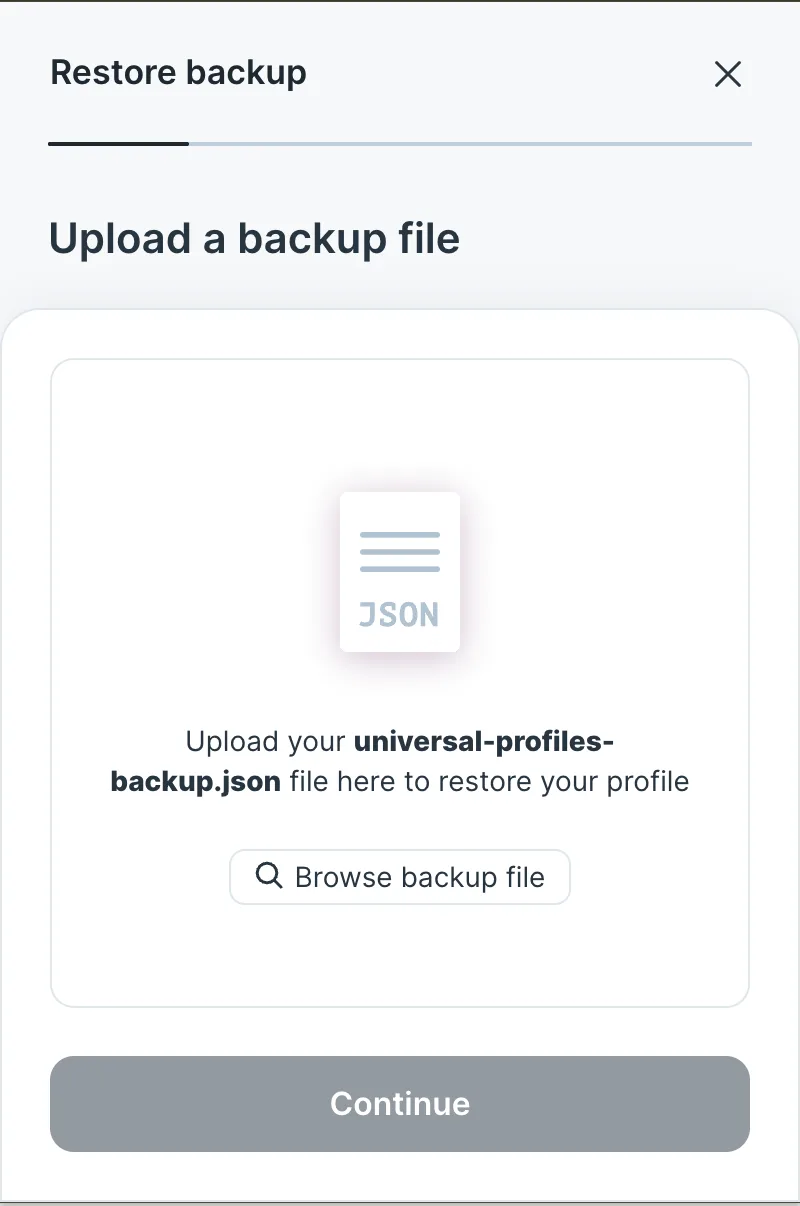Click the JSON label on file icon
Viewport: 800px width, 1206px height.
pyautogui.click(x=399, y=614)
